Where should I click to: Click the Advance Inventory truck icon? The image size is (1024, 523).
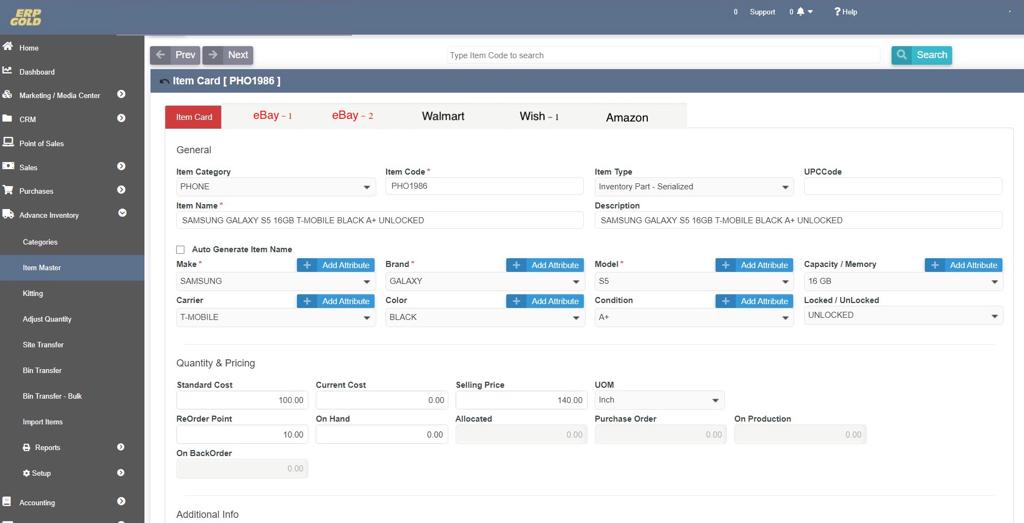[x=8, y=214]
